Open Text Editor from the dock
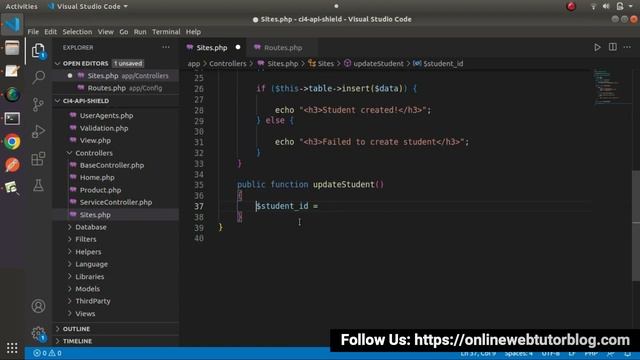 [12, 71]
